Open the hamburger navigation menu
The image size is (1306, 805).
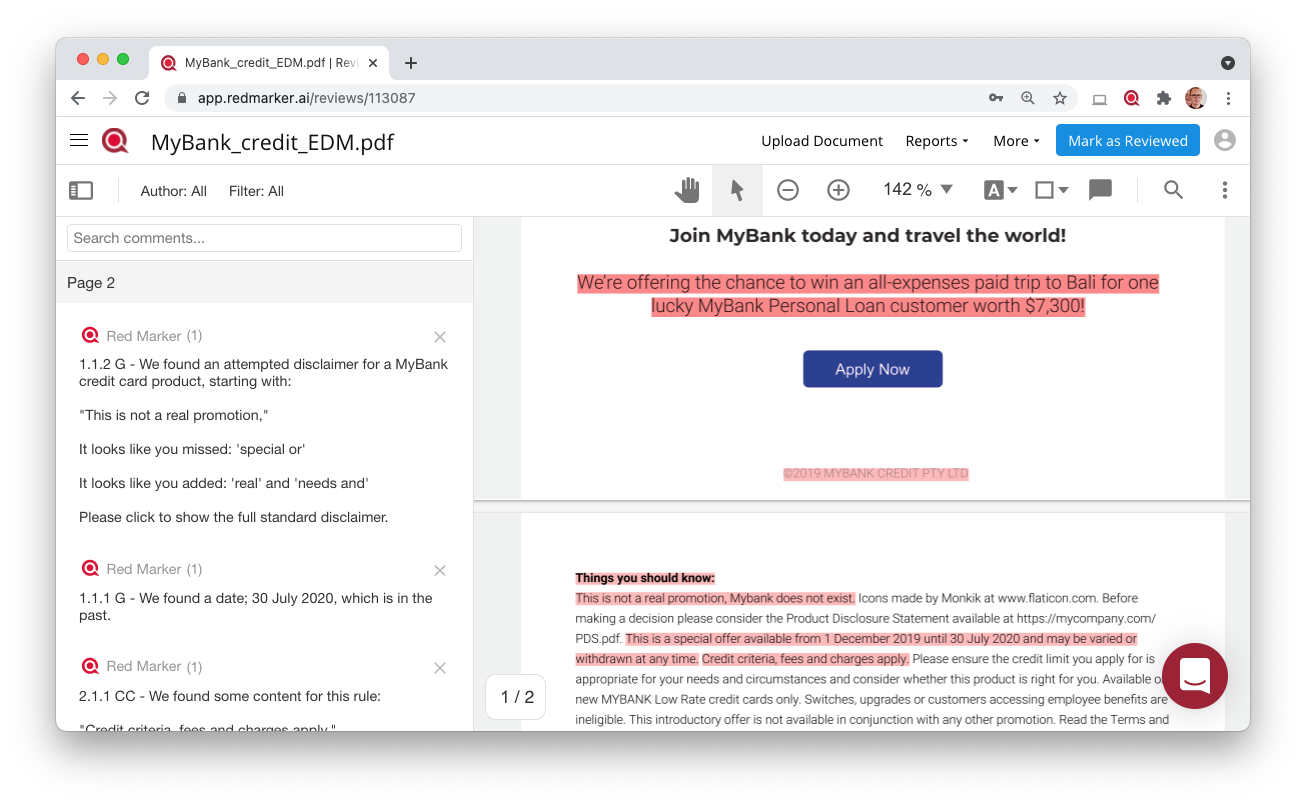[x=79, y=140]
